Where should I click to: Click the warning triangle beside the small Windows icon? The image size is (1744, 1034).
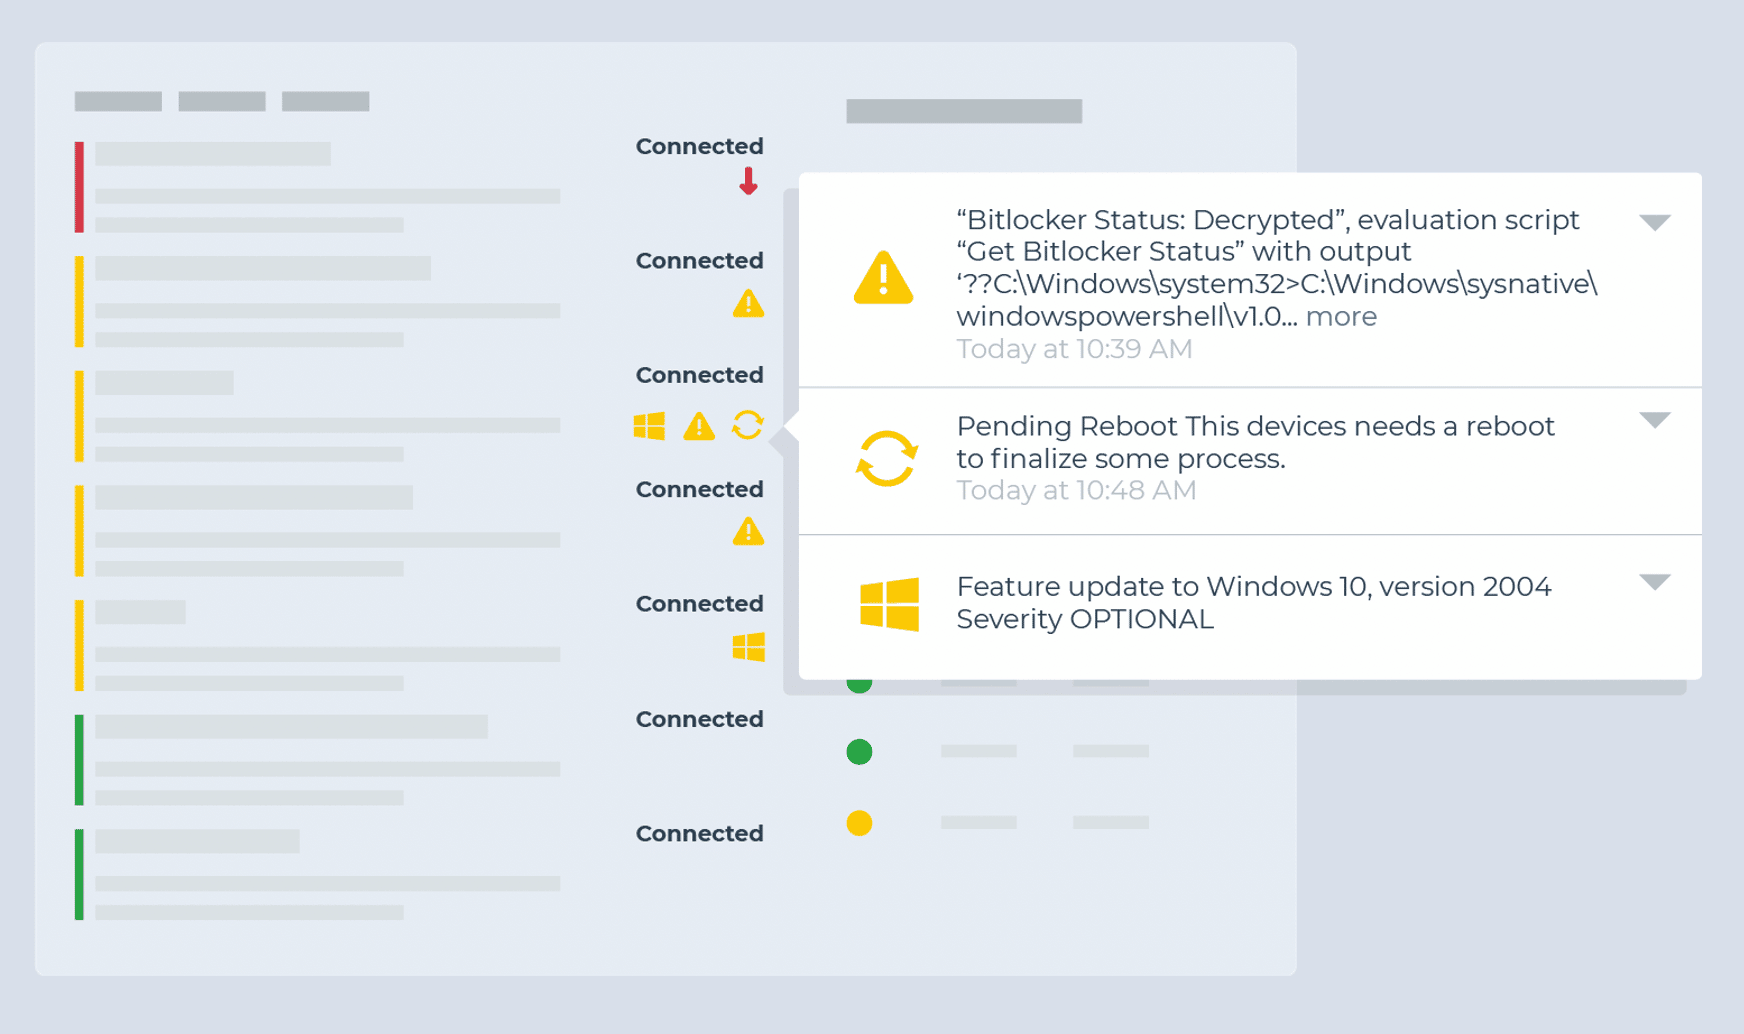pyautogui.click(x=699, y=427)
